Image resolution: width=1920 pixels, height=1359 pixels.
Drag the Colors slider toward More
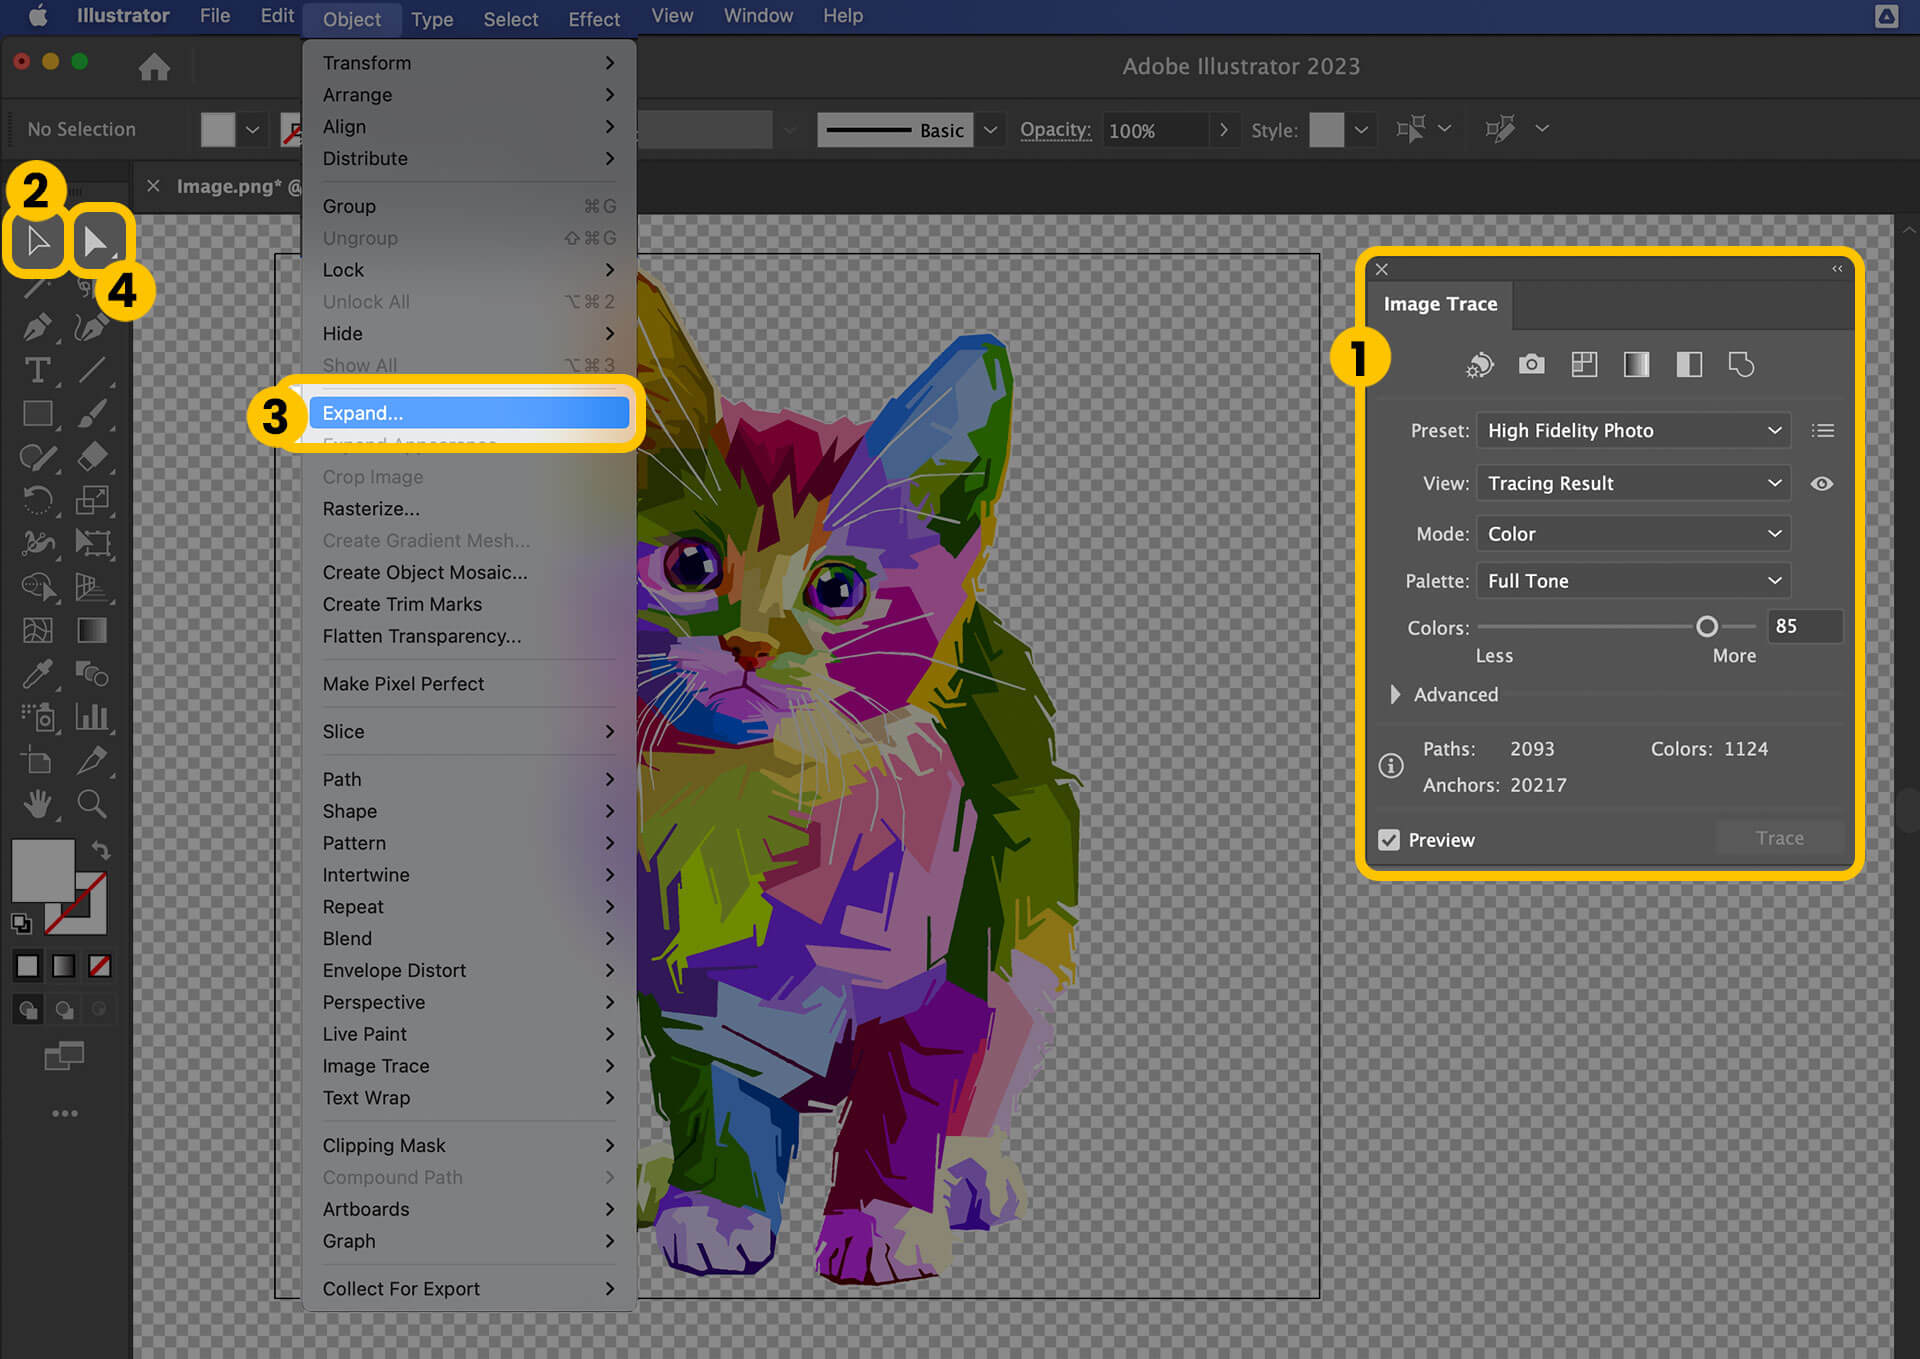(x=1704, y=625)
